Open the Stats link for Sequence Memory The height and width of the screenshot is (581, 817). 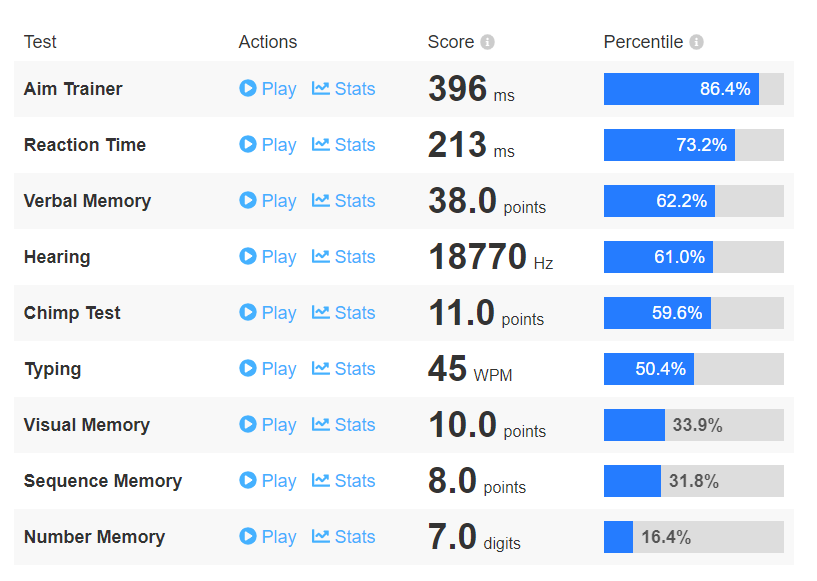pos(354,481)
